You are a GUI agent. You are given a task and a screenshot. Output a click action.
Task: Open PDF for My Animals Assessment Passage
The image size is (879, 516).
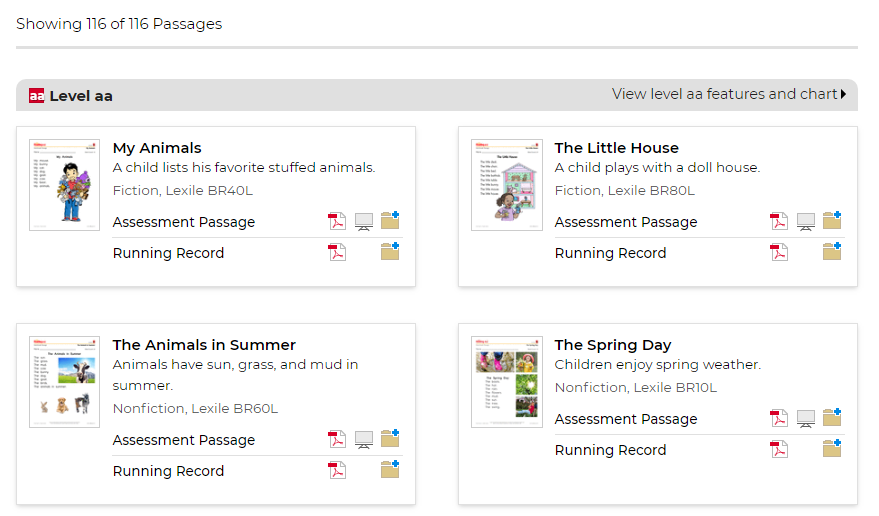coord(337,222)
